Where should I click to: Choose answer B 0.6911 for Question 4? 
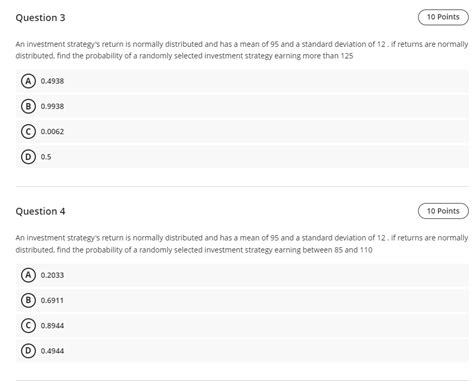point(242,300)
